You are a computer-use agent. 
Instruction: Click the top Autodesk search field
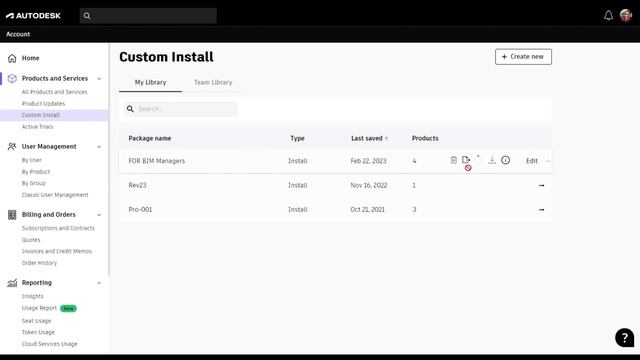click(148, 16)
